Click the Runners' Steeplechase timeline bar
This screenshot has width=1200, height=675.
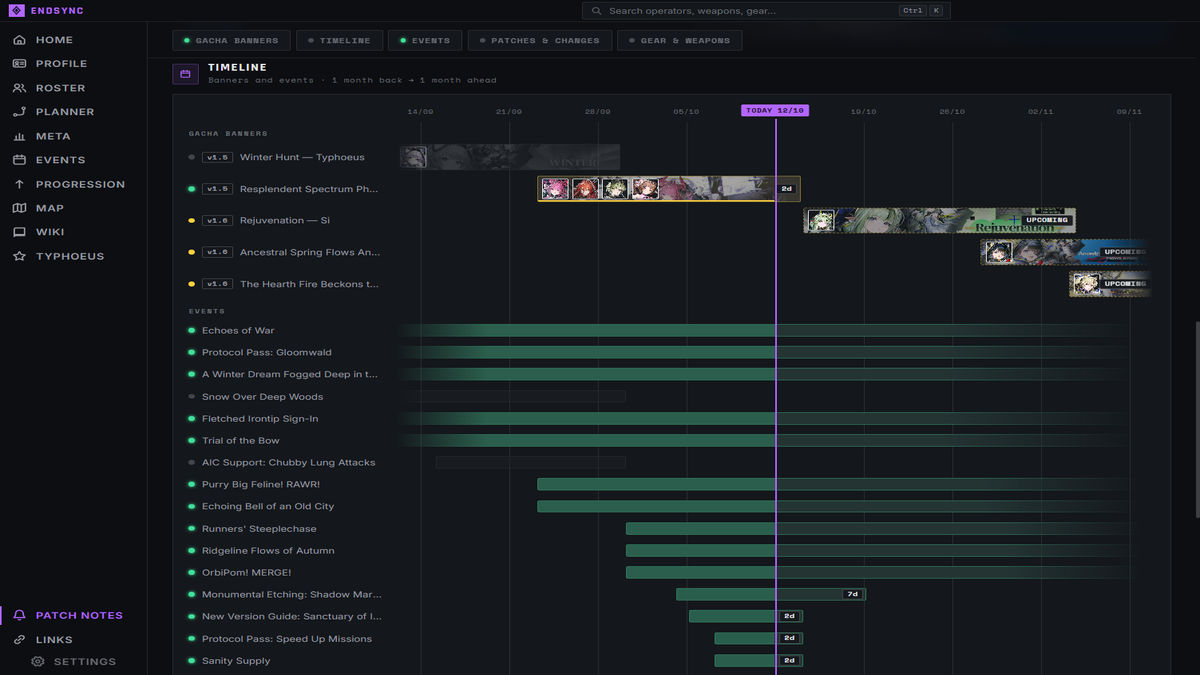884,529
